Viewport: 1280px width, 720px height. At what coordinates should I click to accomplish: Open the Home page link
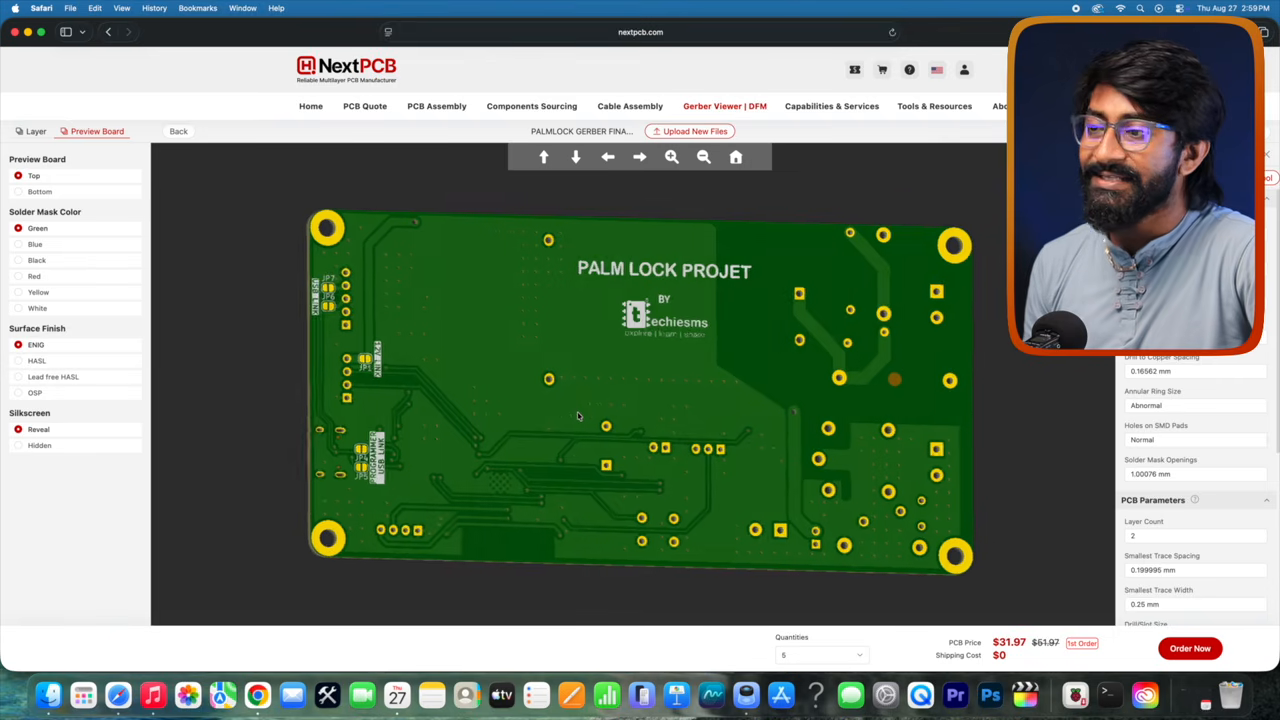tap(311, 106)
